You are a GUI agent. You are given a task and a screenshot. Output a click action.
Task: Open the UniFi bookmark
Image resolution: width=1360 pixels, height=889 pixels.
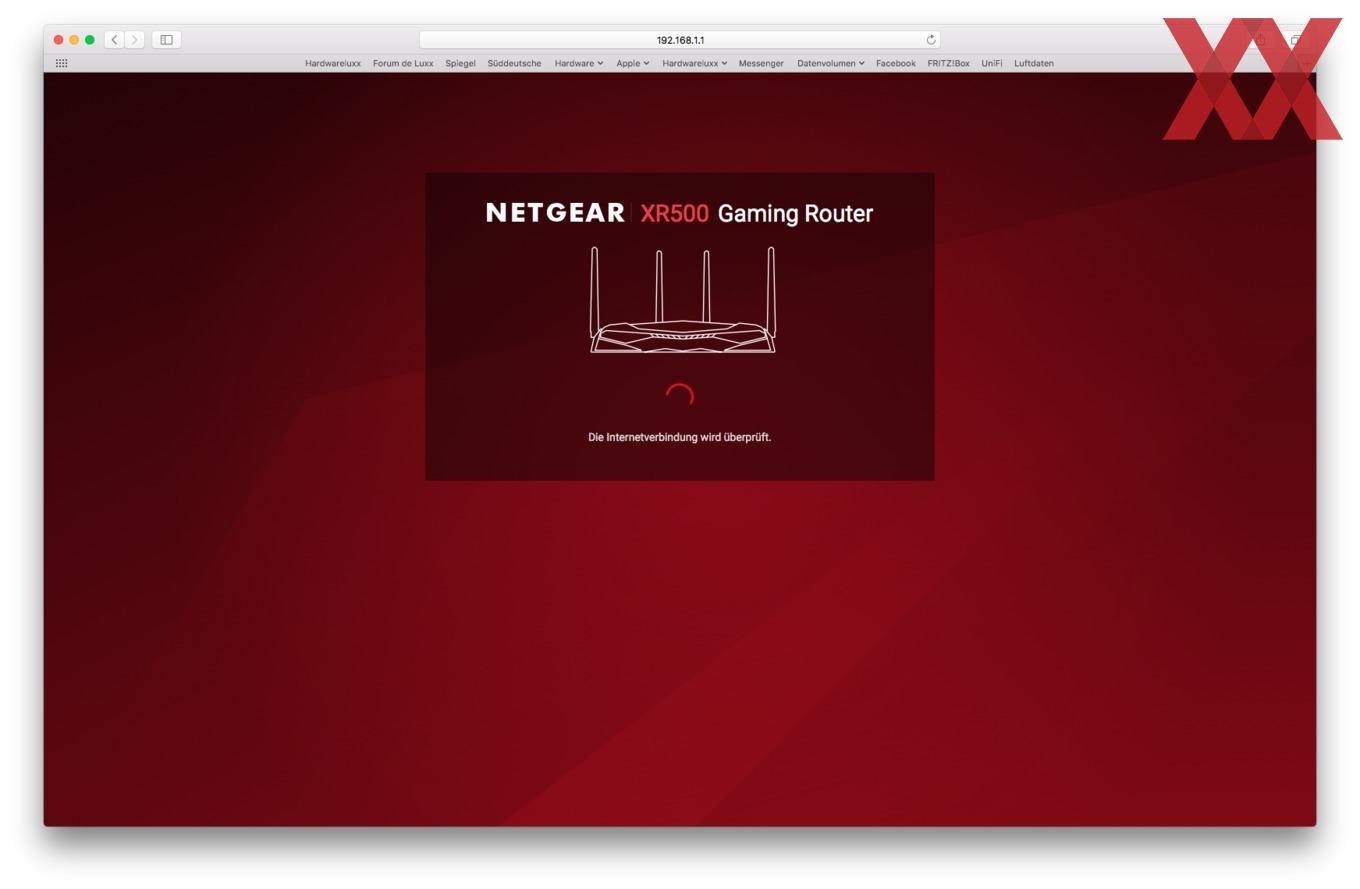tap(992, 63)
